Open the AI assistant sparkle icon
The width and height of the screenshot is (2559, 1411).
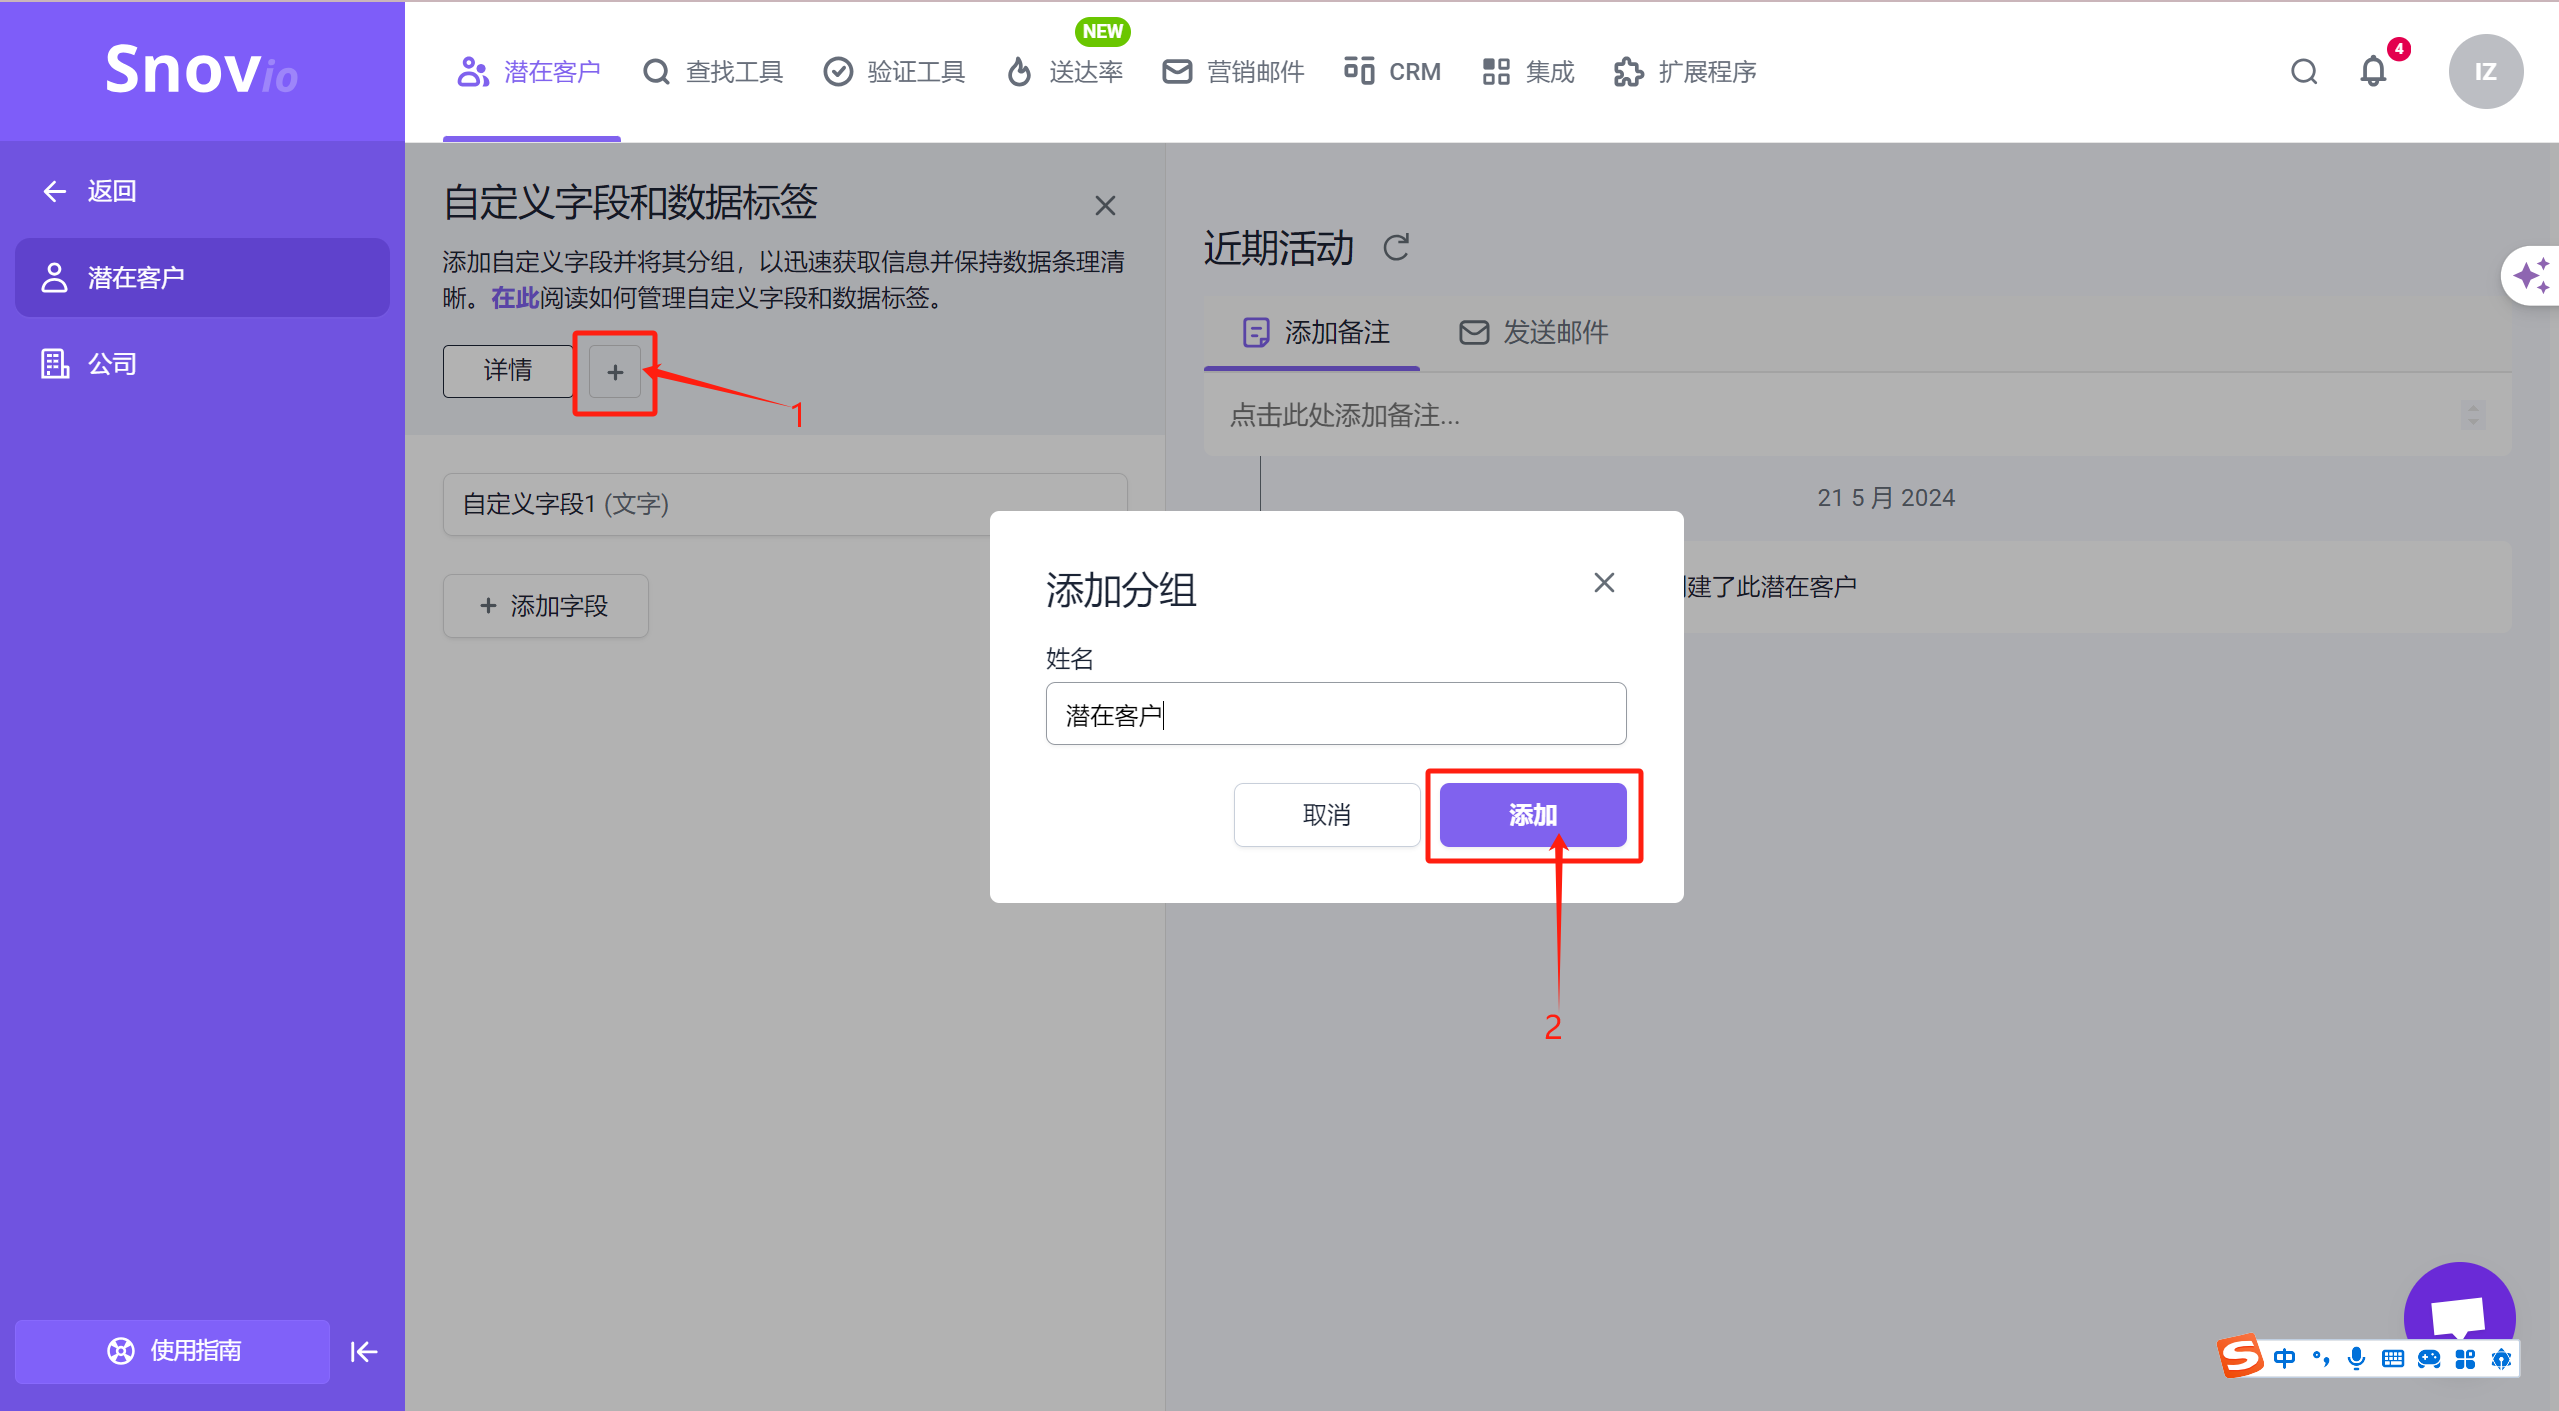click(x=2532, y=276)
